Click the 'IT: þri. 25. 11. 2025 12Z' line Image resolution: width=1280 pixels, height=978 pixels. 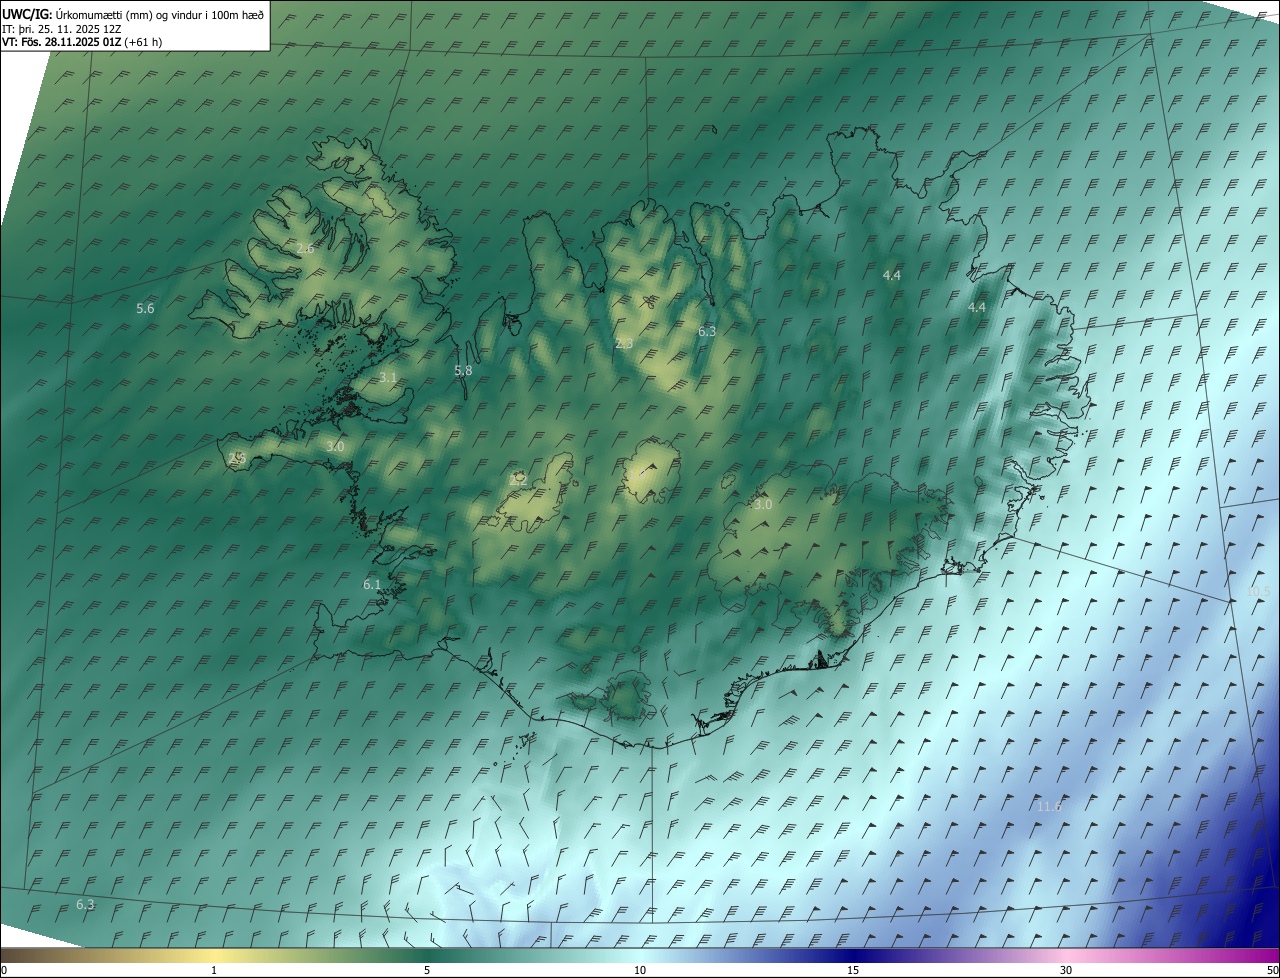point(62,28)
